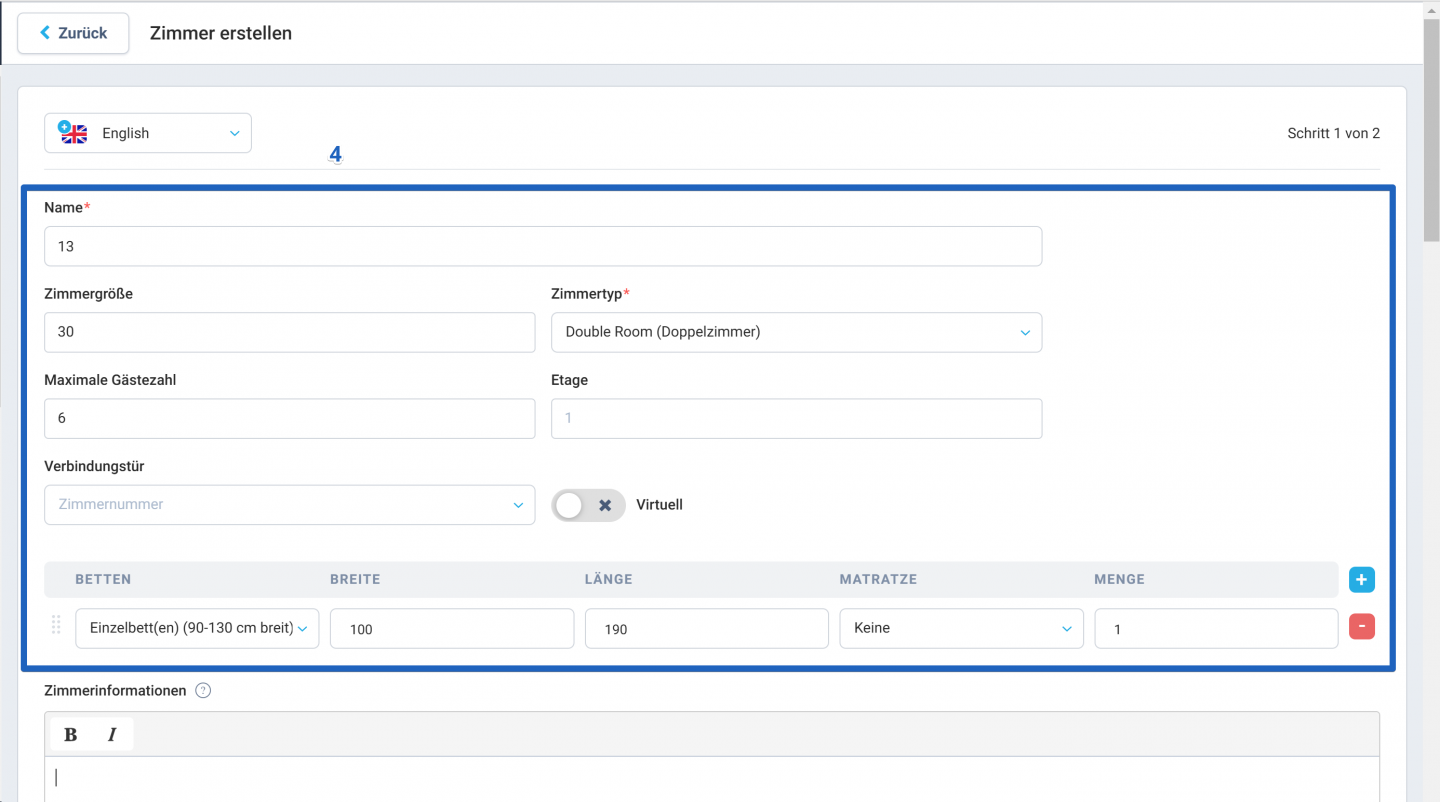1440x802 pixels.
Task: Click the UK flag language icon
Action: pos(73,133)
